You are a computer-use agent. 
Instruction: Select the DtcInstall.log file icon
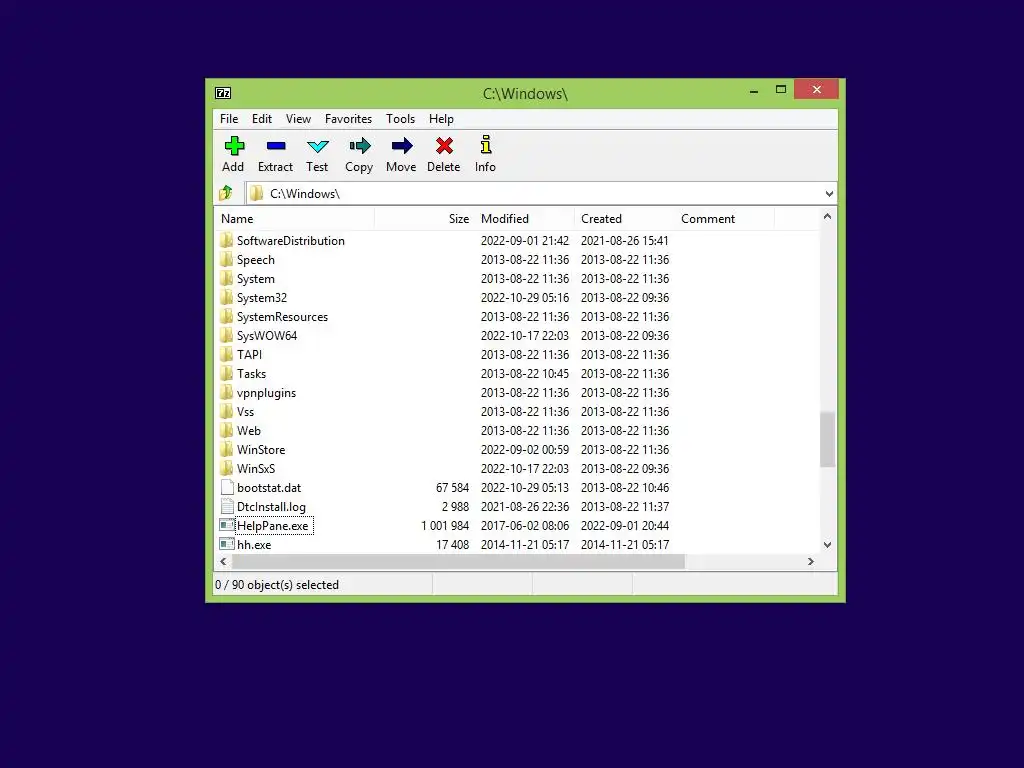227,506
